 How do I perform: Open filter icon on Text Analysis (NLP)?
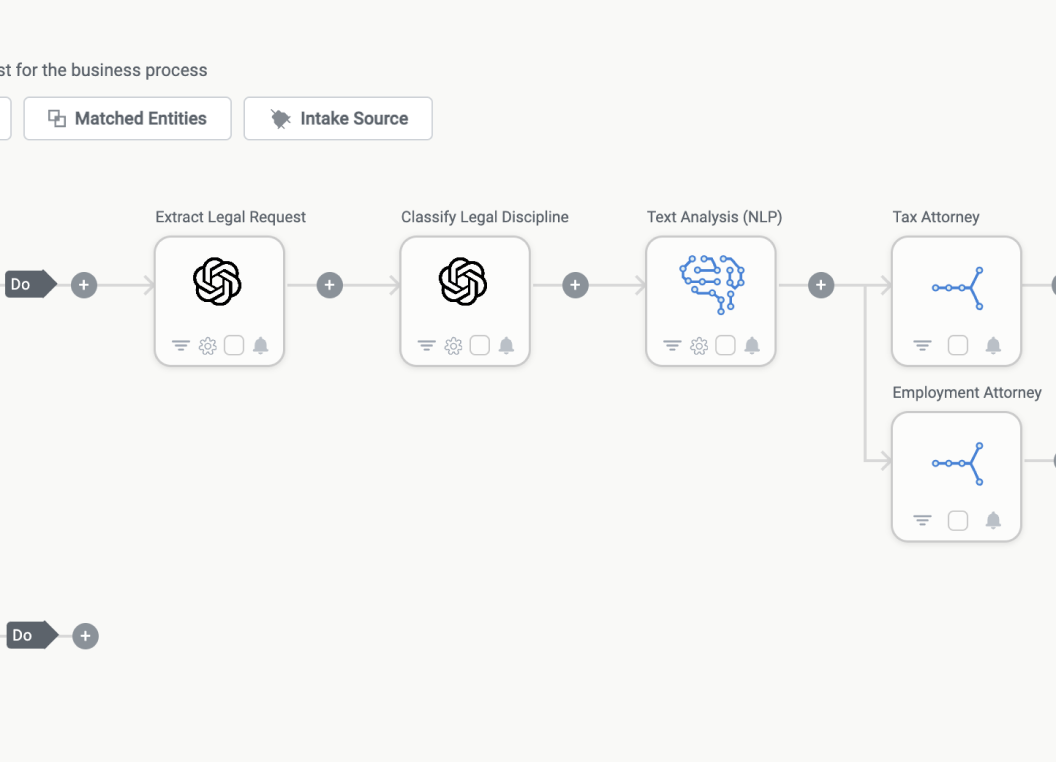click(x=672, y=346)
